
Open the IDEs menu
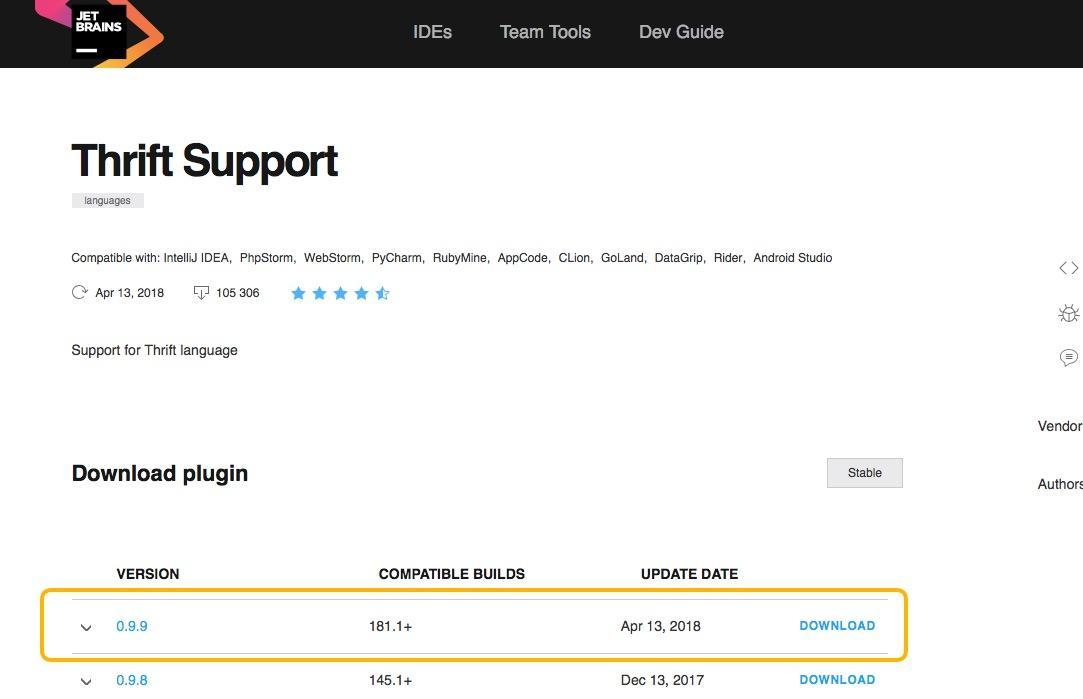432,32
